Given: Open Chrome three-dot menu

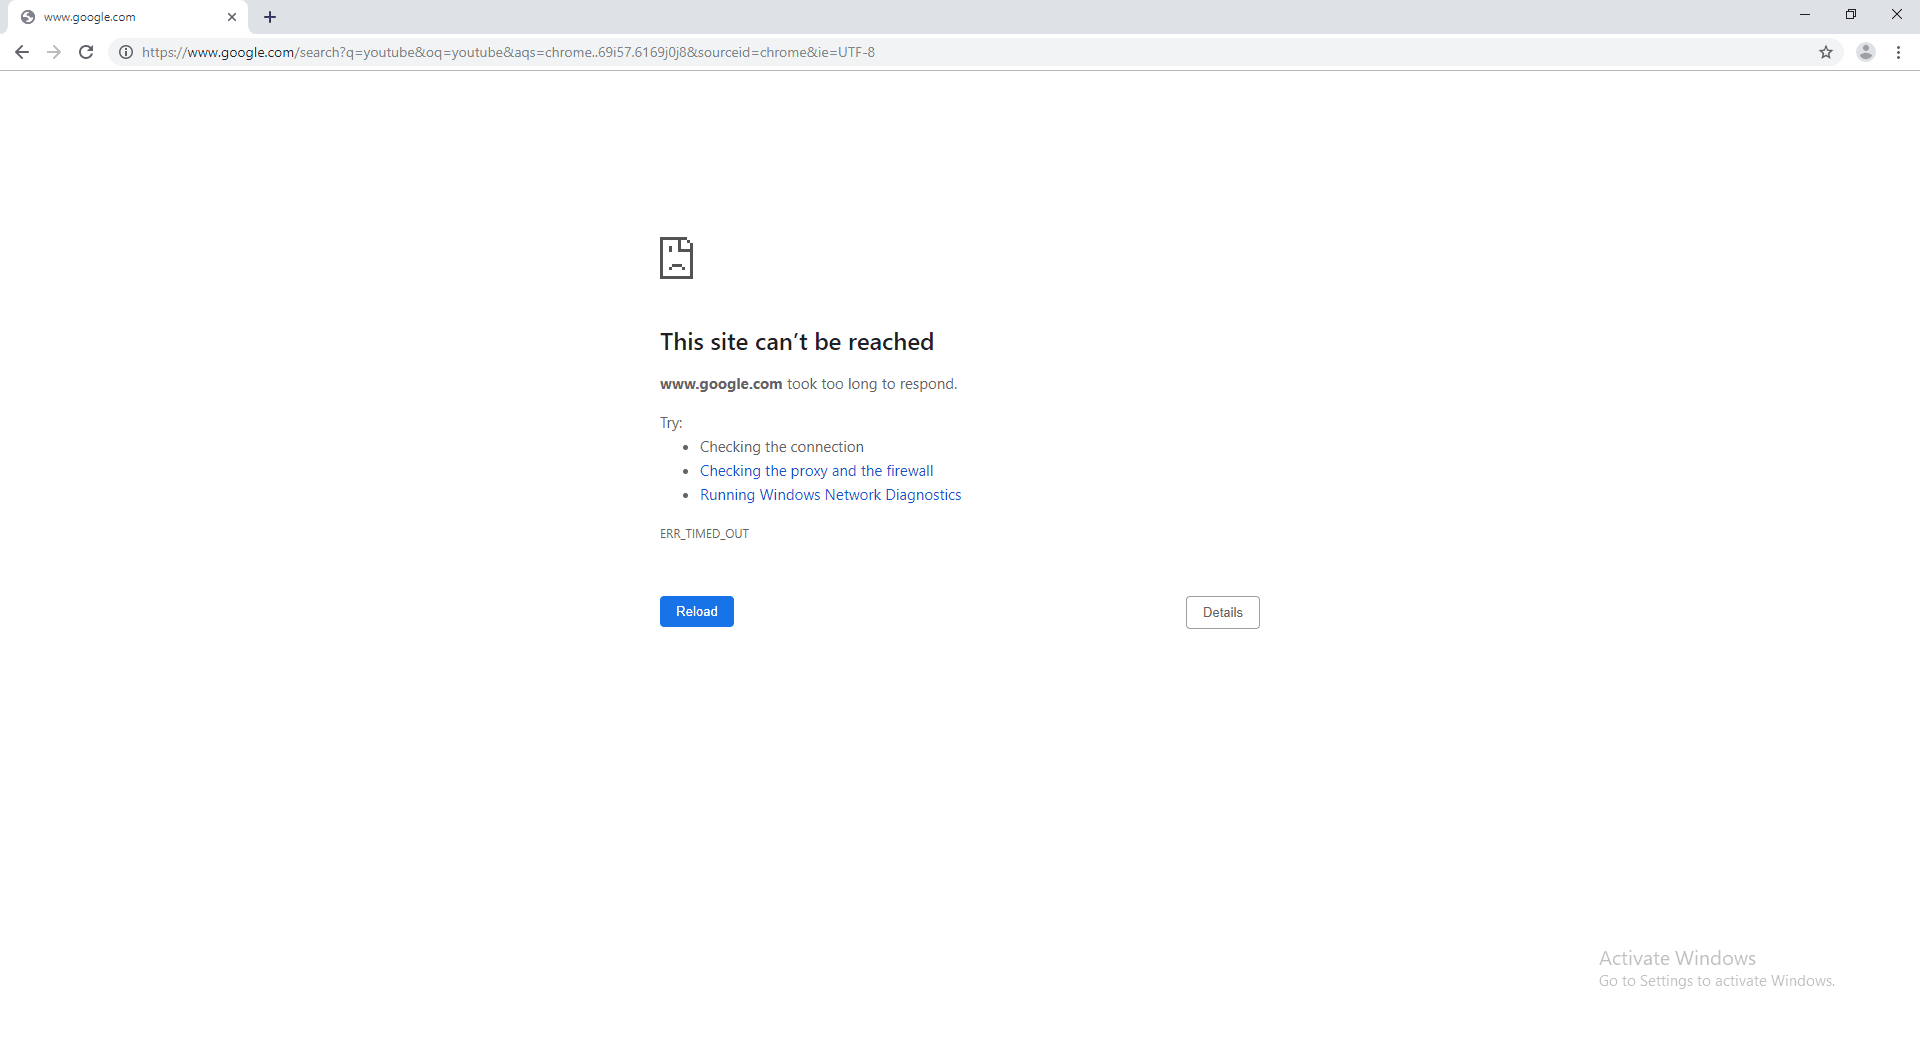Looking at the screenshot, I should (x=1898, y=52).
